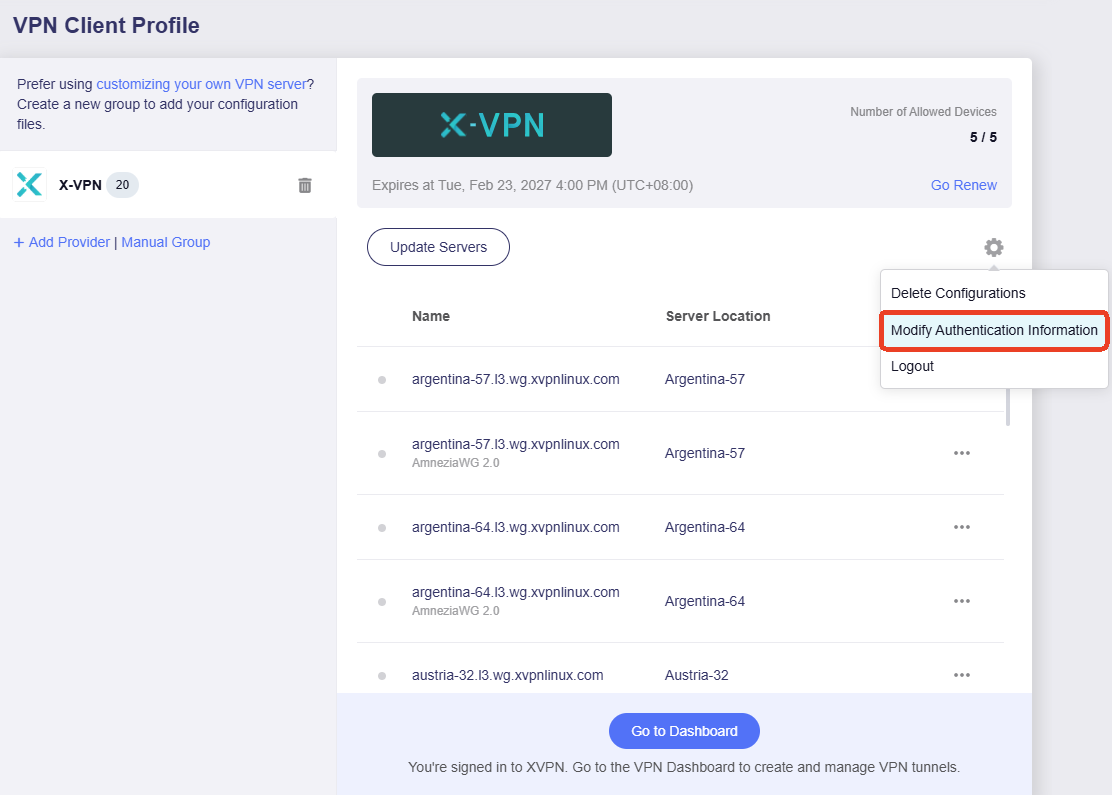This screenshot has width=1112, height=795.
Task: Click the 5 / 5 allowed devices value
Action: [983, 137]
